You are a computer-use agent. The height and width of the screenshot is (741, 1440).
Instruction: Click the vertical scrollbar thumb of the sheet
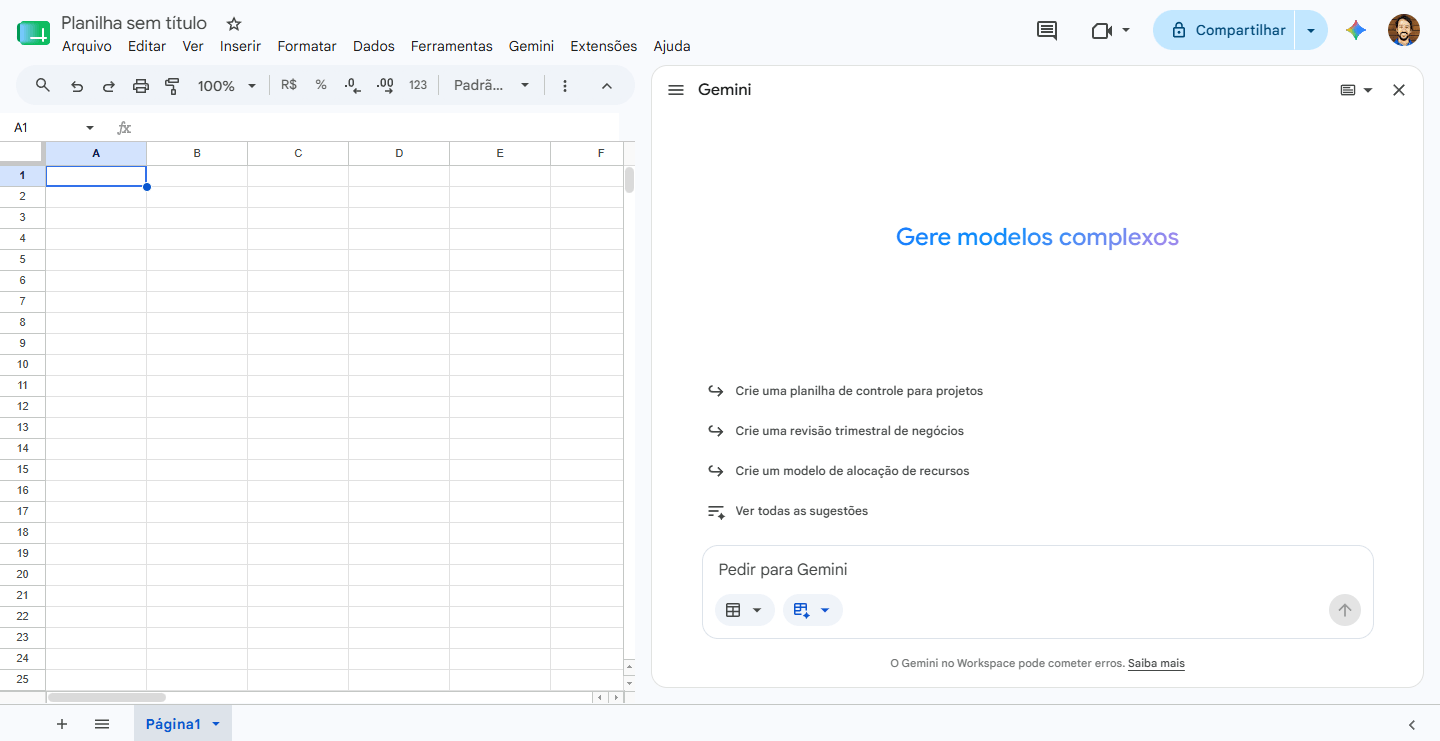[x=629, y=180]
